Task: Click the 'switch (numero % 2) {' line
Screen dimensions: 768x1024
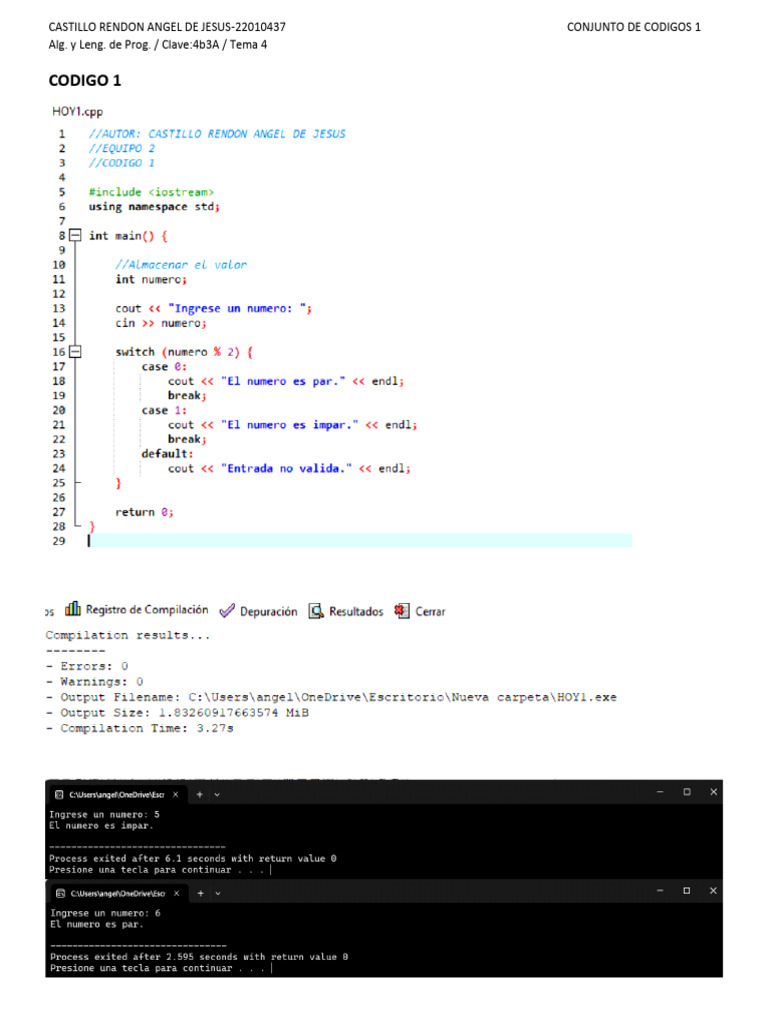Action: coord(184,352)
